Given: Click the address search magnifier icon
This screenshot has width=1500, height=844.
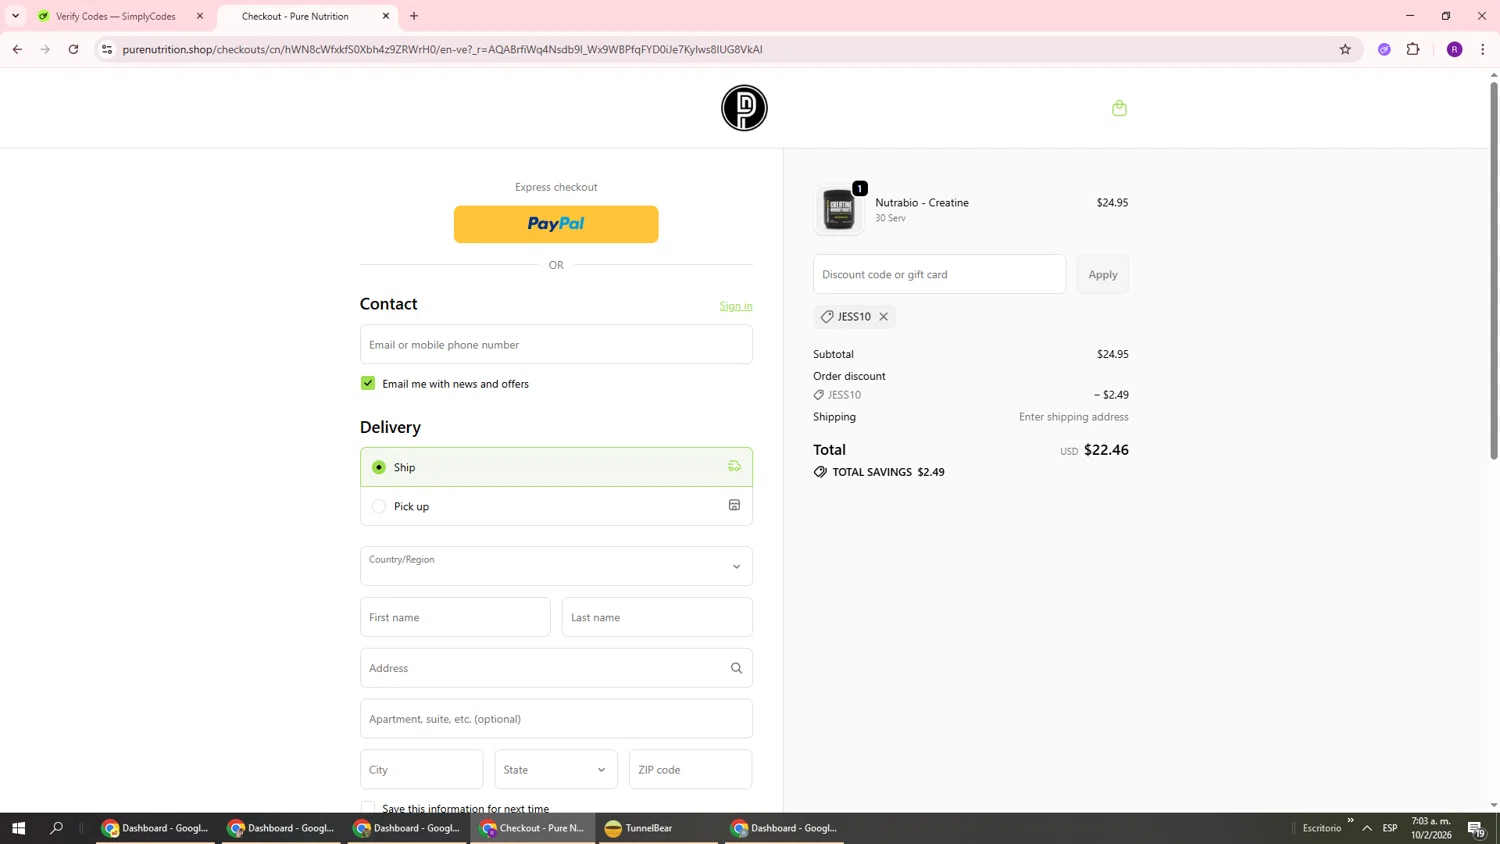Looking at the screenshot, I should pos(736,668).
